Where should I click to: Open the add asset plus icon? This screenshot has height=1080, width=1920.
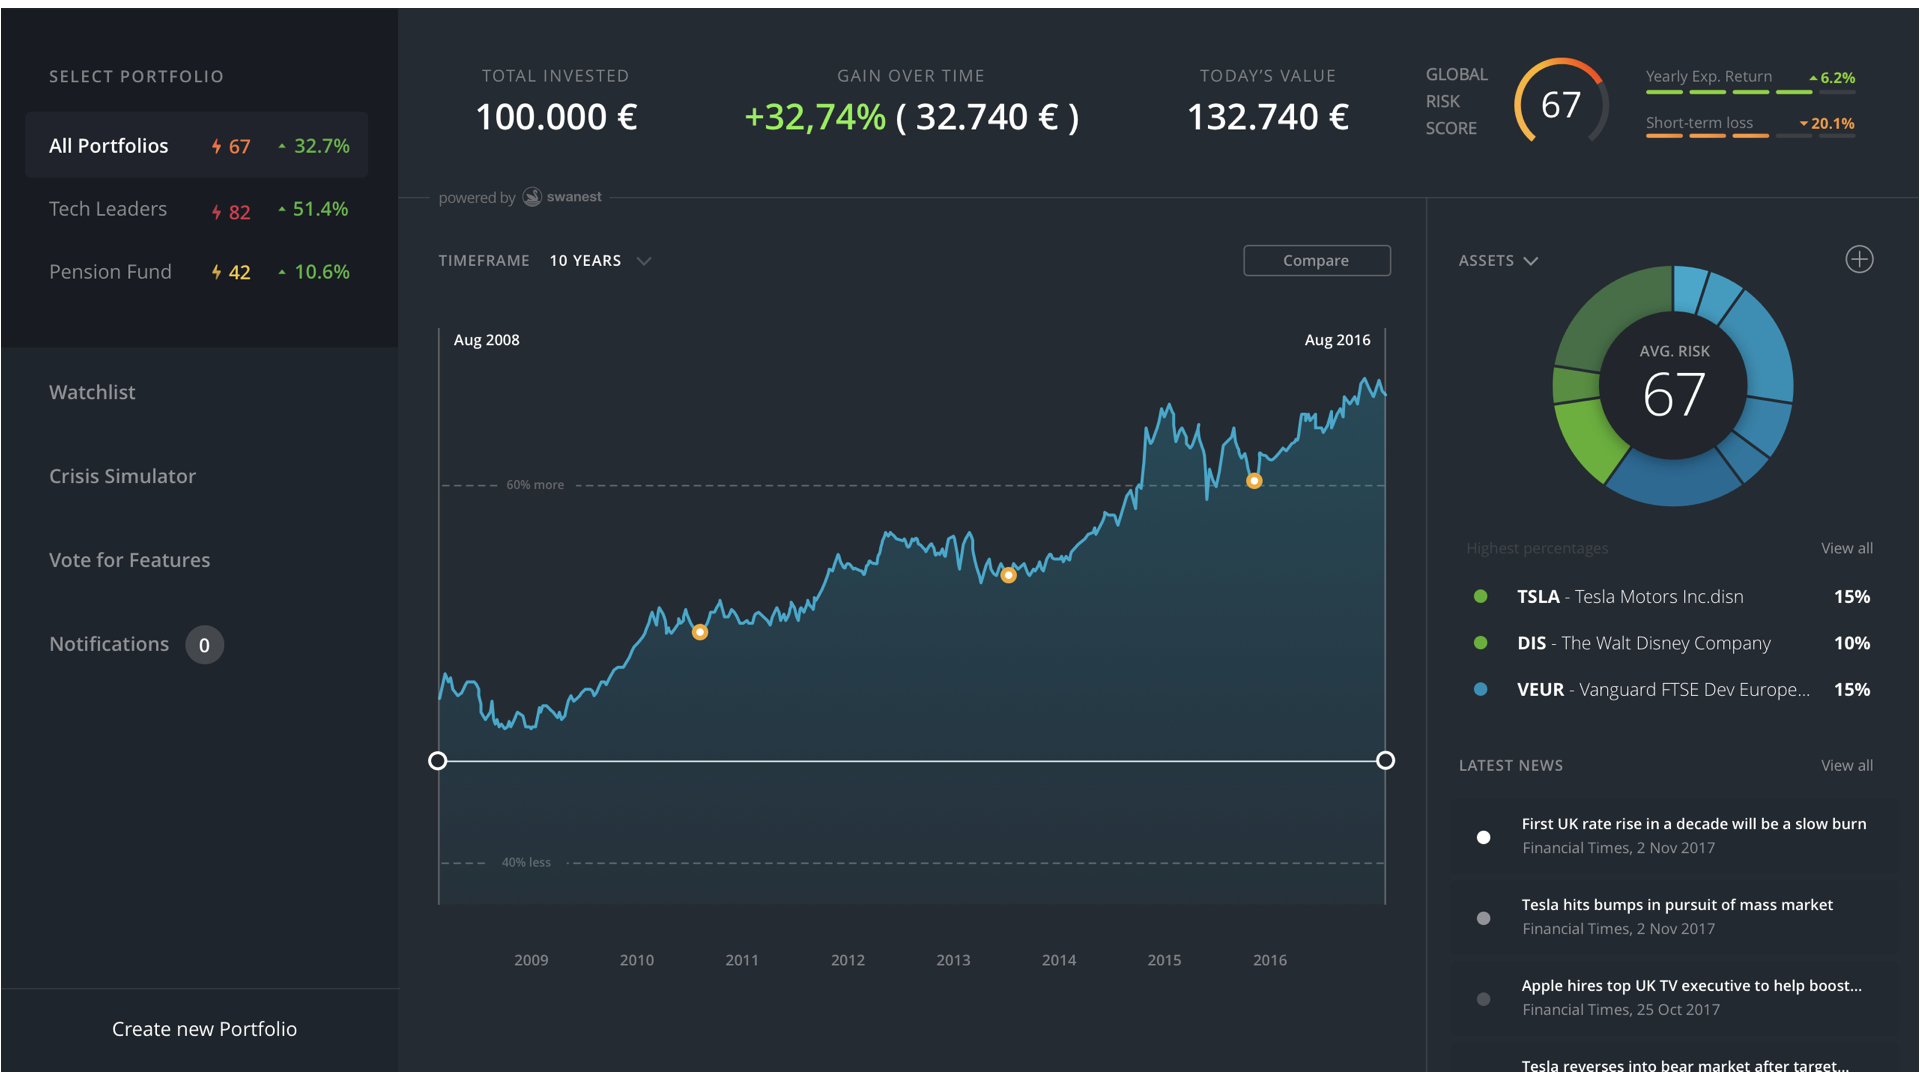pyautogui.click(x=1859, y=259)
